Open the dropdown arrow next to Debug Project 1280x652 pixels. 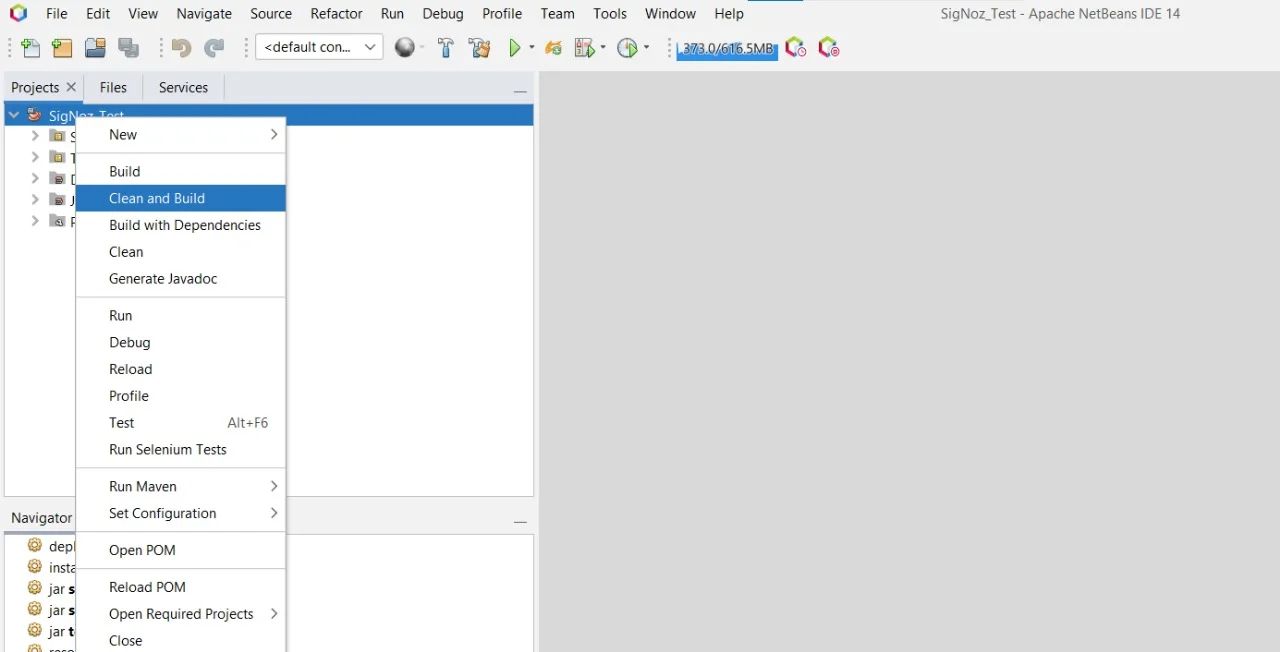click(603, 48)
